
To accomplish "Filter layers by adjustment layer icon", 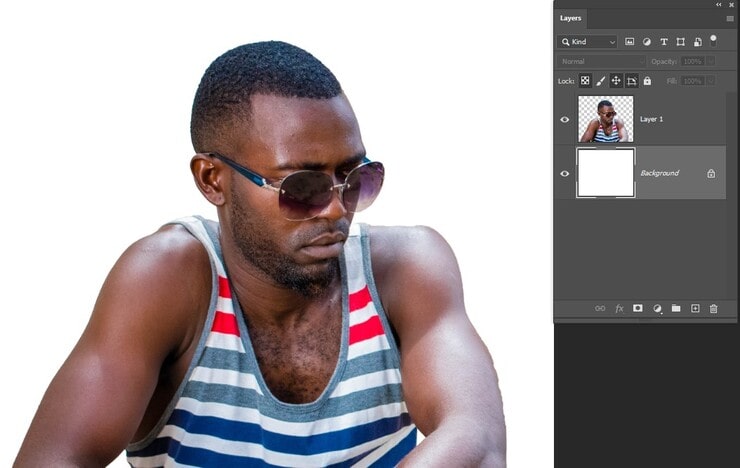I will click(647, 42).
